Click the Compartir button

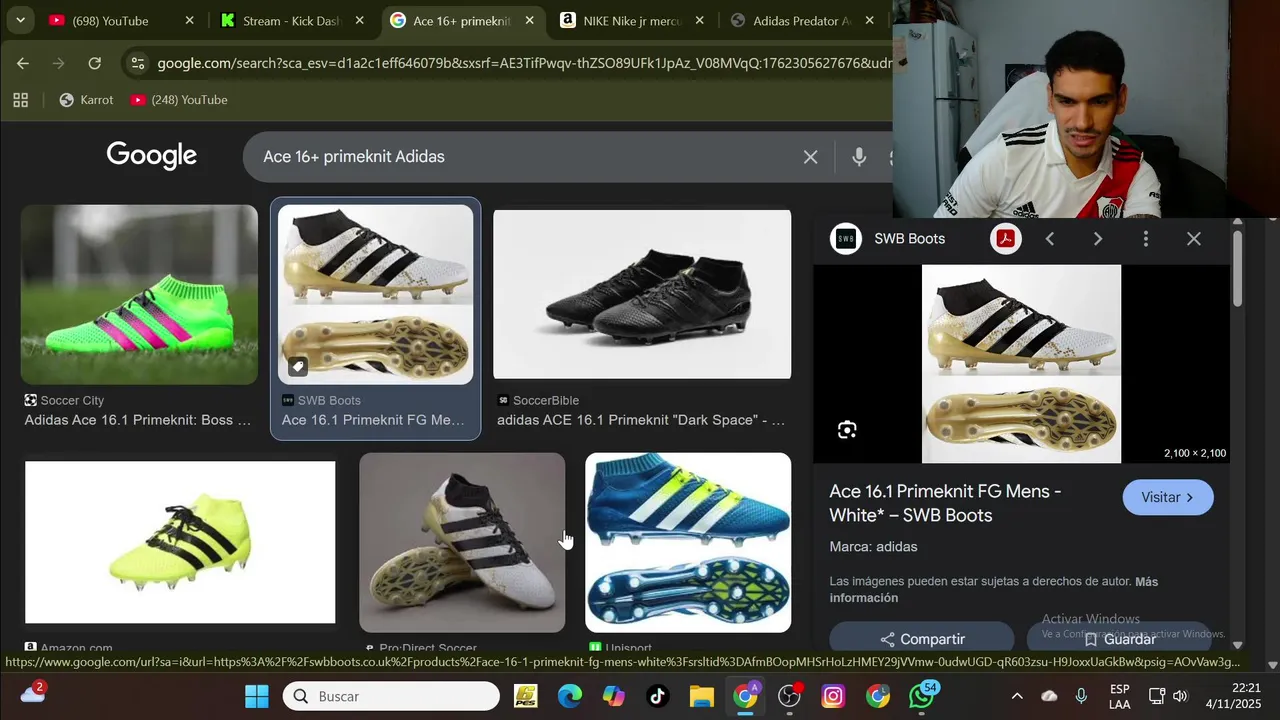[x=922, y=639]
